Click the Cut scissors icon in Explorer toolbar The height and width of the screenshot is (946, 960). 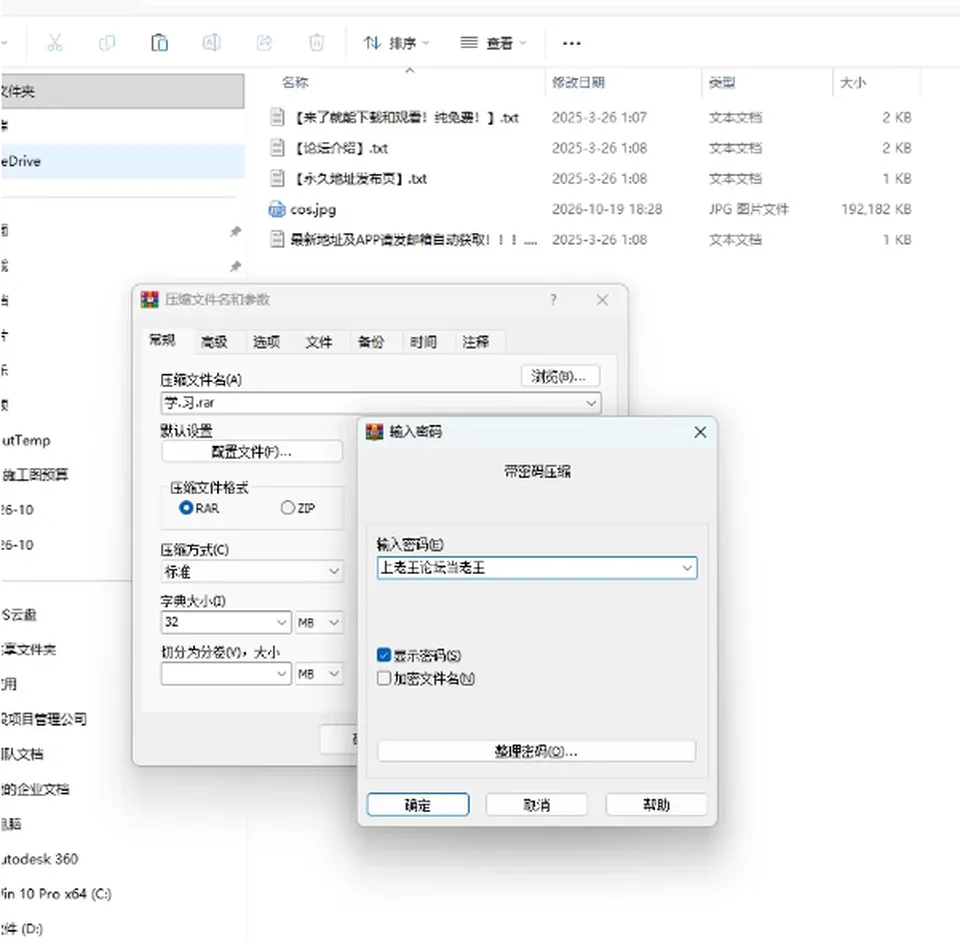click(55, 43)
